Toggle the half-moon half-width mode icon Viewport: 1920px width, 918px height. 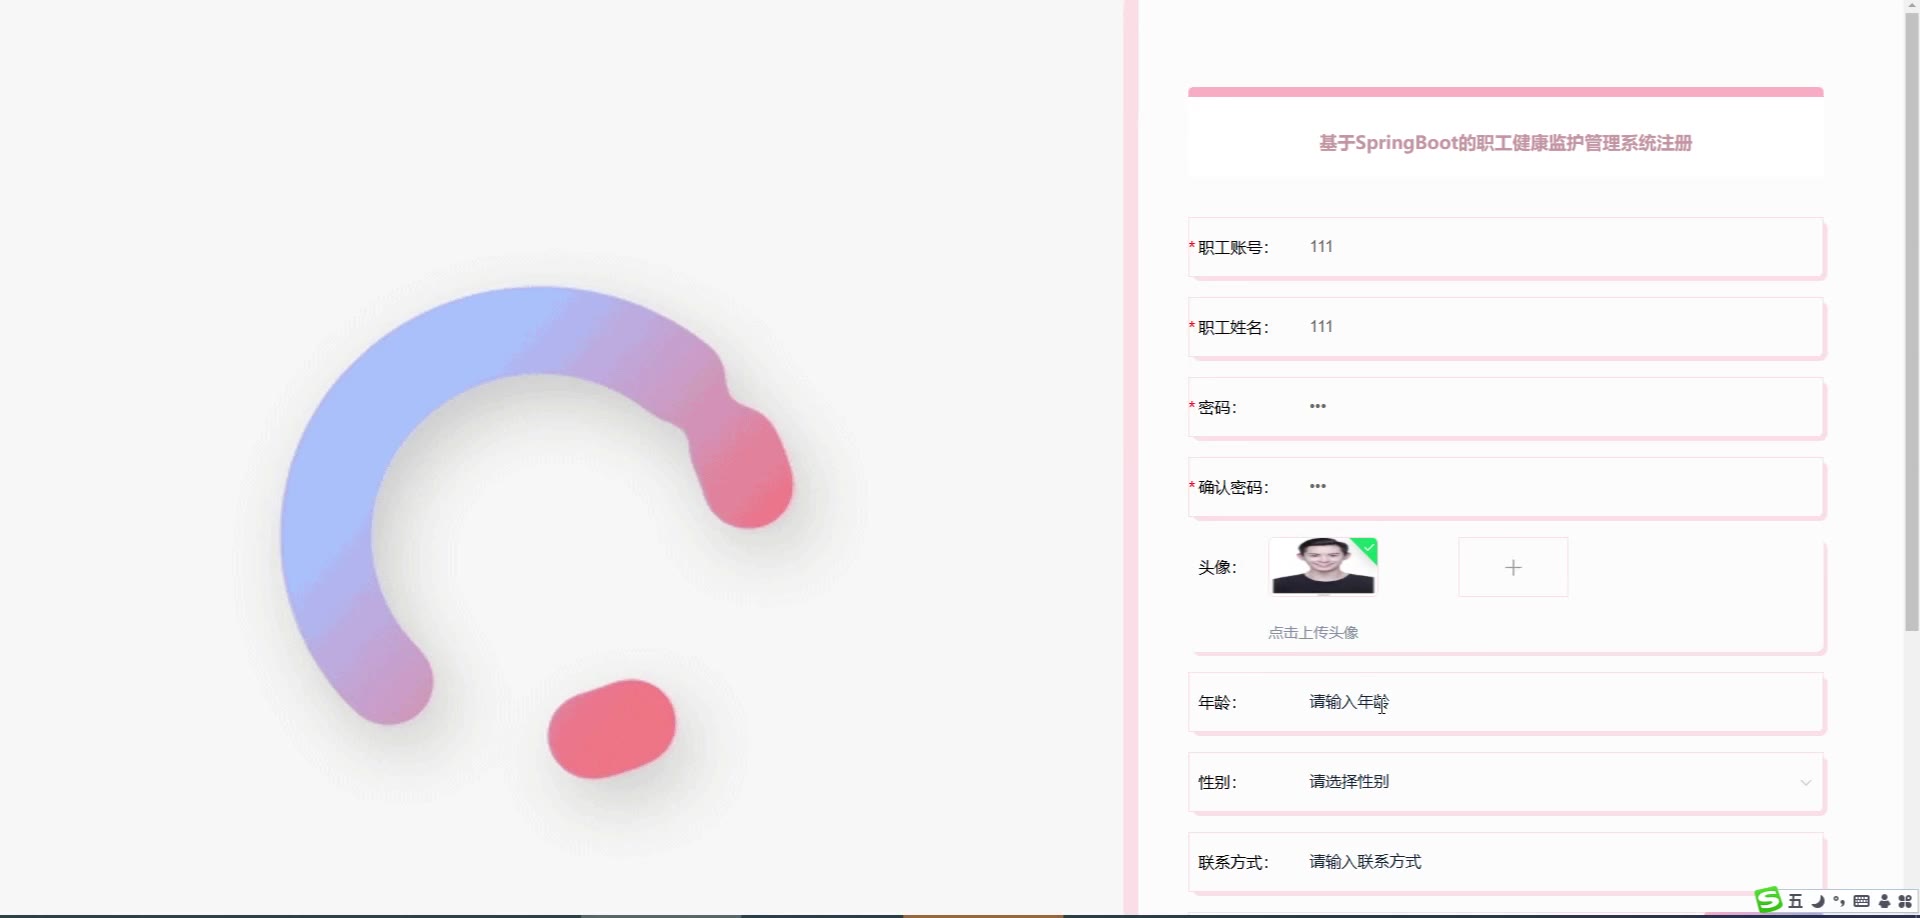(x=1818, y=901)
